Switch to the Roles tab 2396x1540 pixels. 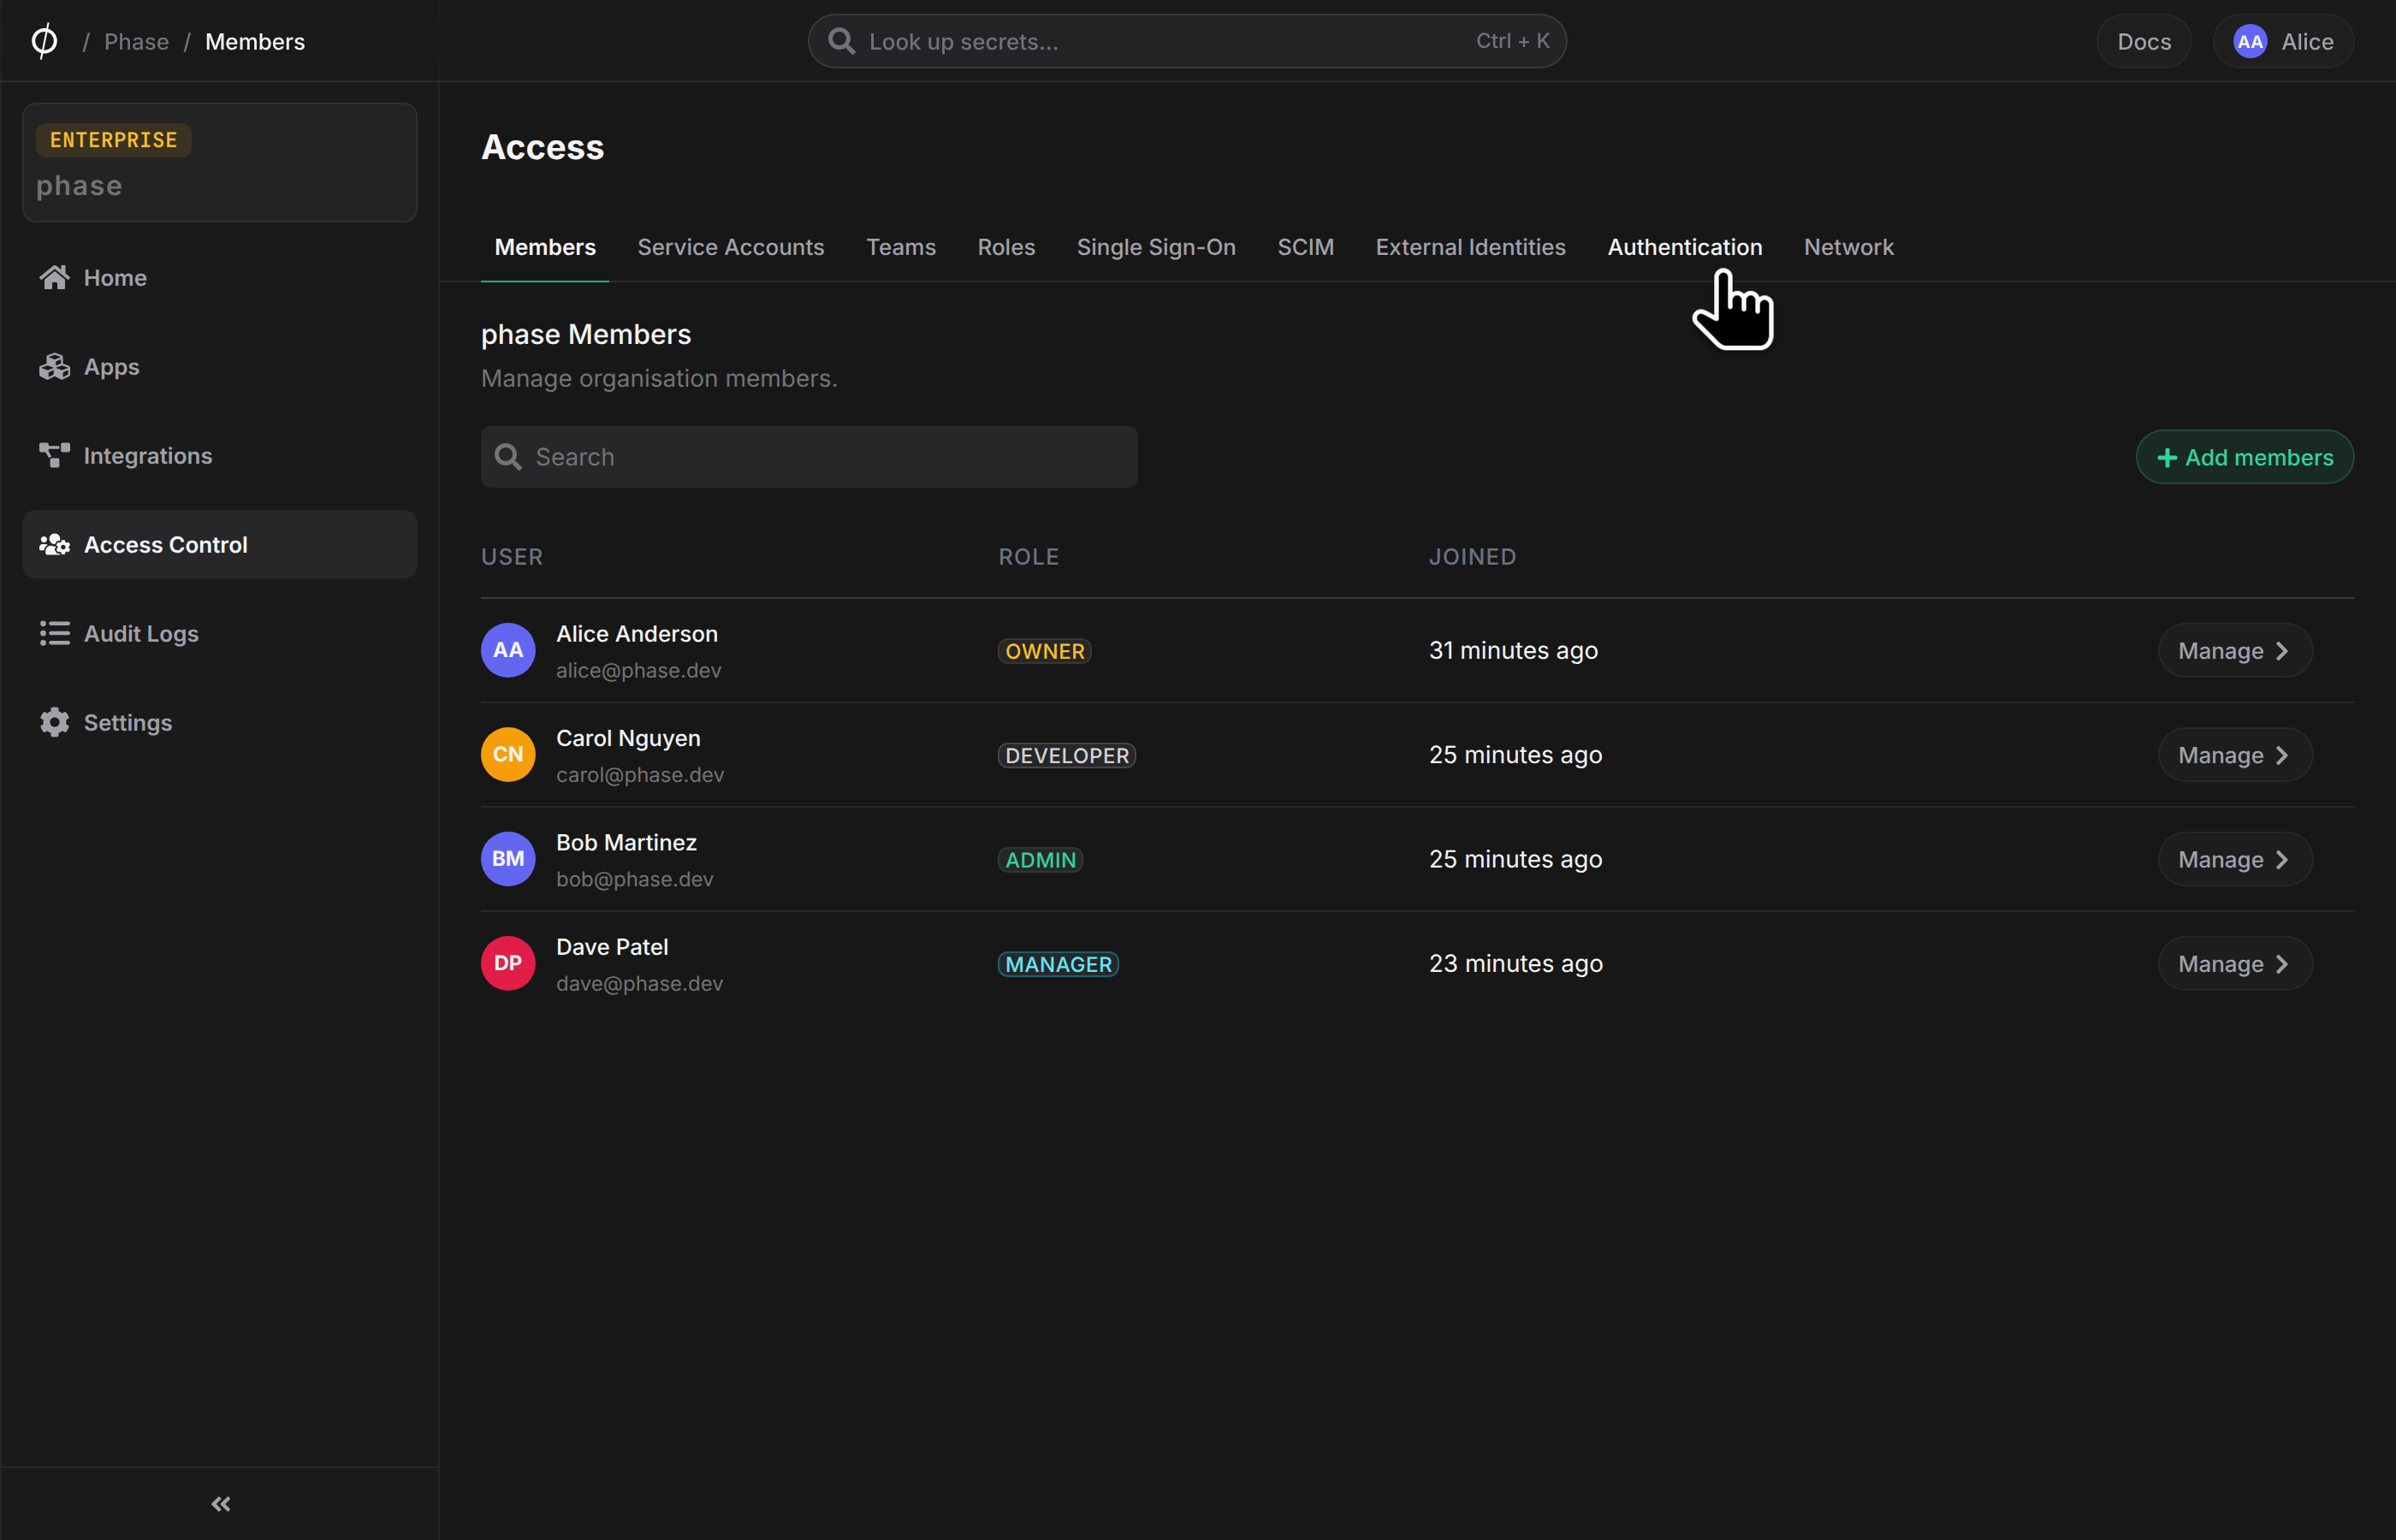click(1006, 247)
